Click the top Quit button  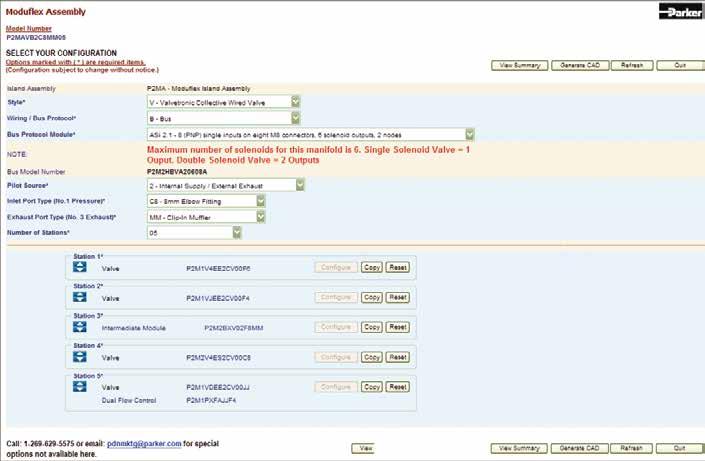click(680, 65)
